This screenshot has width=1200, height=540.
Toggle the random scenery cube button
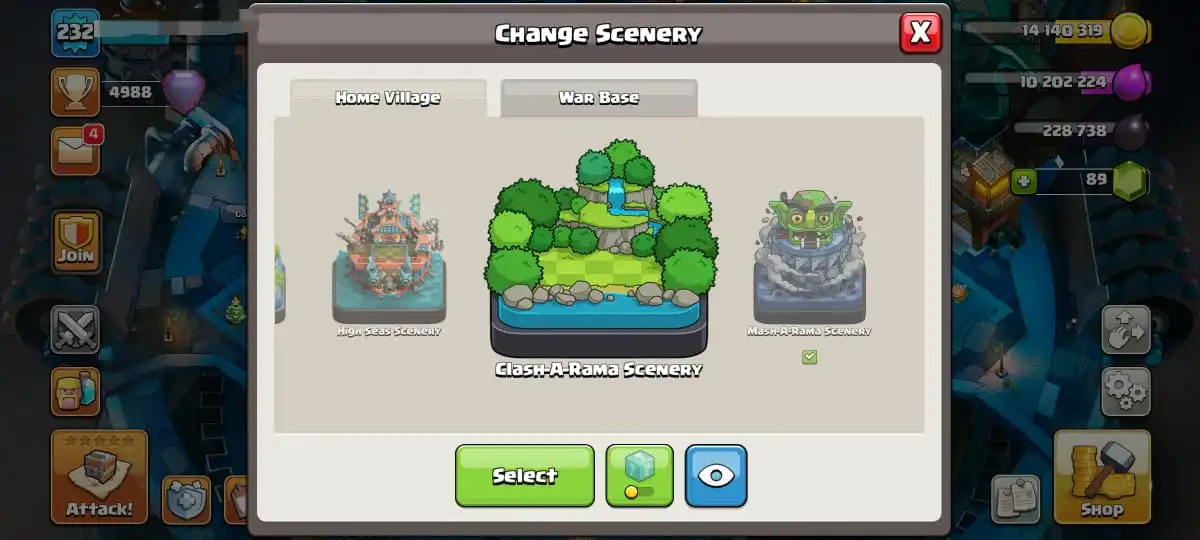click(x=640, y=476)
